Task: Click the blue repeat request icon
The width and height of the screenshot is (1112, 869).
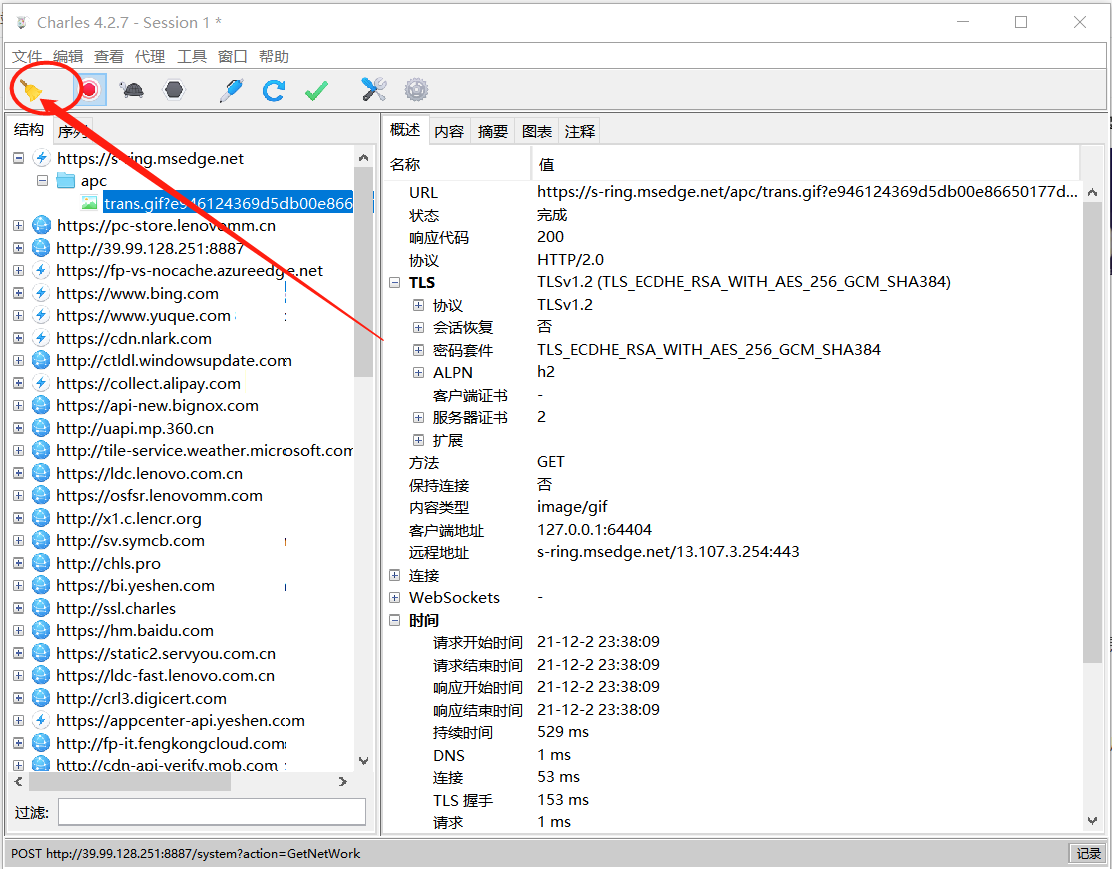Action: 274,90
